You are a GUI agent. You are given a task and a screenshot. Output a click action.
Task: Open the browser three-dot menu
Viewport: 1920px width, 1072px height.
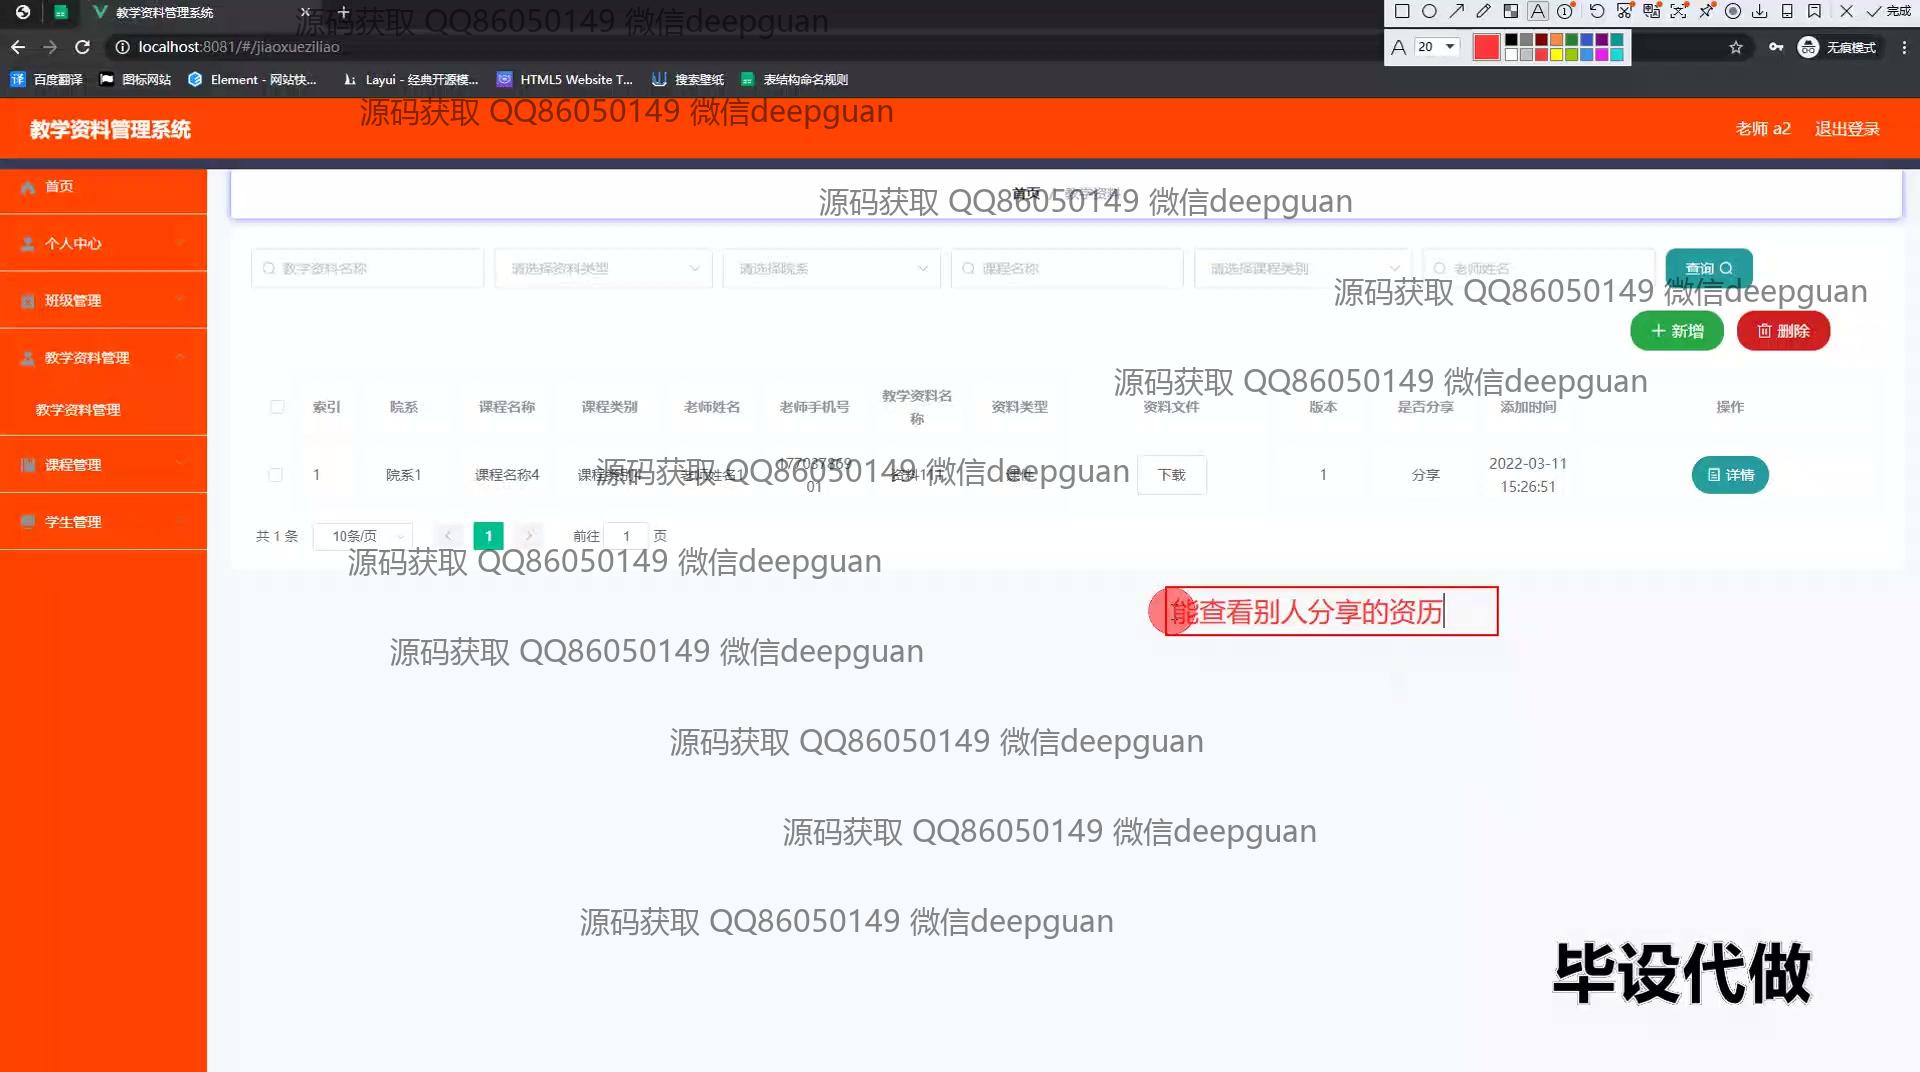(x=1903, y=47)
